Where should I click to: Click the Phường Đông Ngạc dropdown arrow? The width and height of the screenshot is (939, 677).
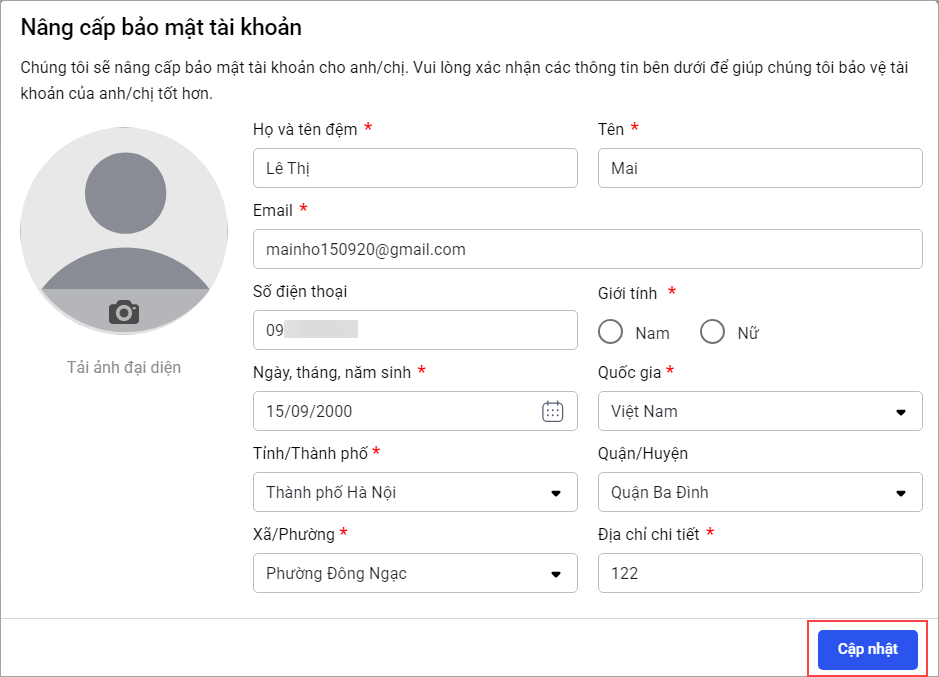pos(556,574)
